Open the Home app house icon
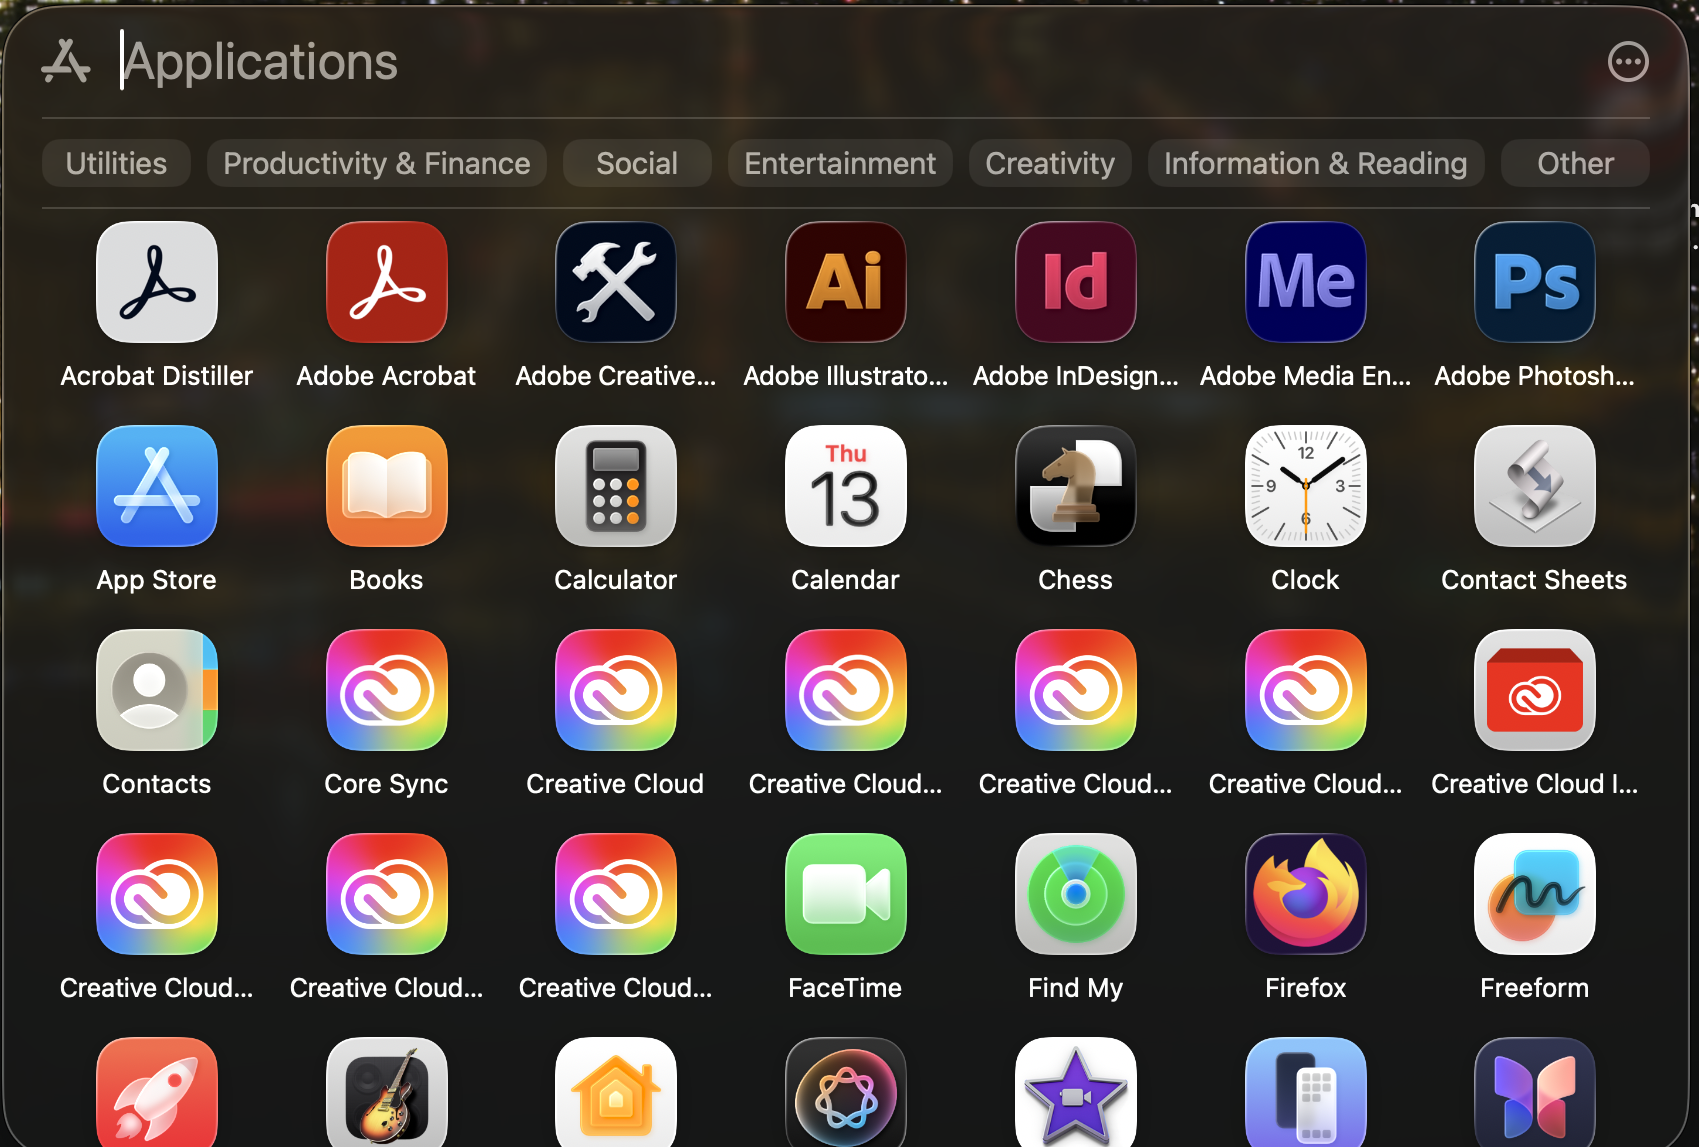 616,1093
